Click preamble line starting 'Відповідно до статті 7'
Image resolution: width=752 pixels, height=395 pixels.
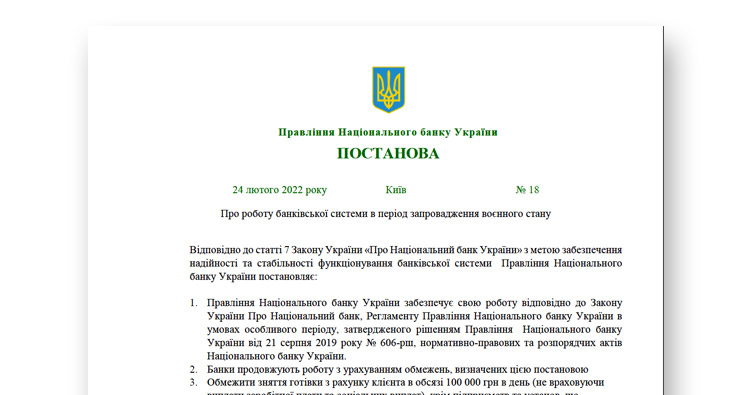pyautogui.click(x=406, y=250)
